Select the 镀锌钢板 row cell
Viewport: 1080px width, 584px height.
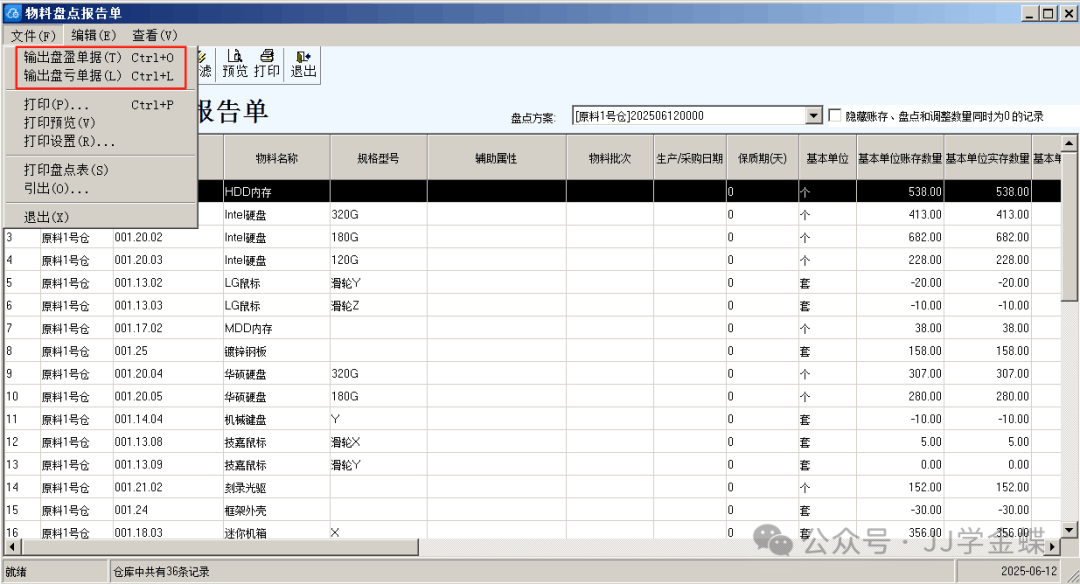[276, 351]
